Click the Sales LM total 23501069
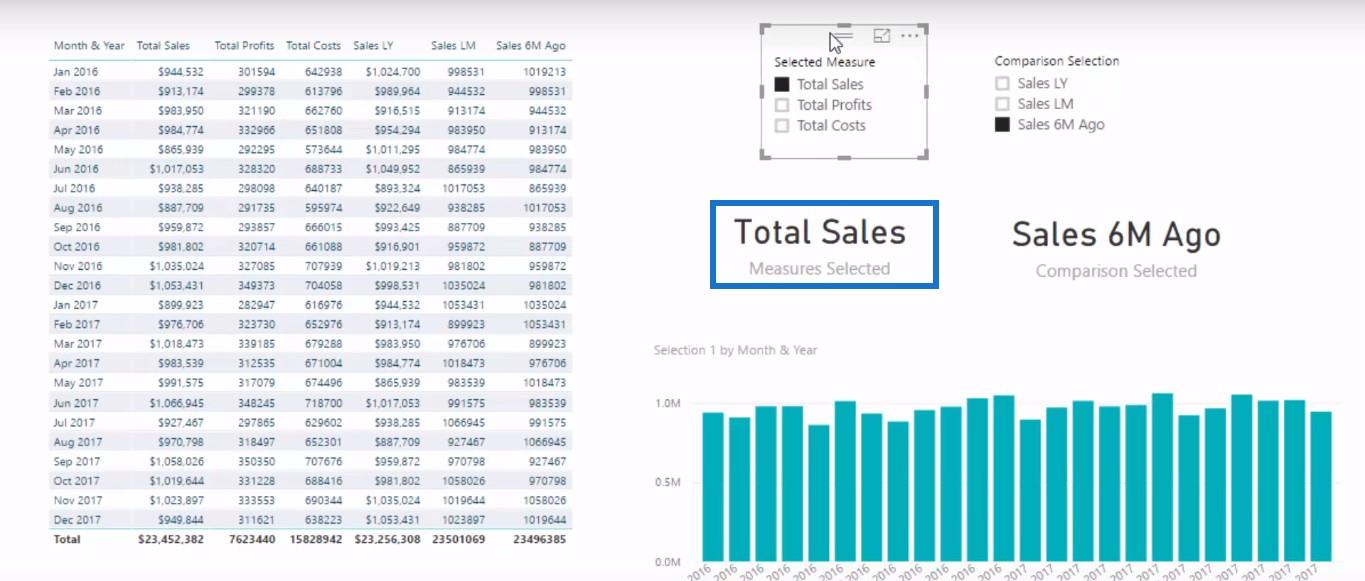 458,539
